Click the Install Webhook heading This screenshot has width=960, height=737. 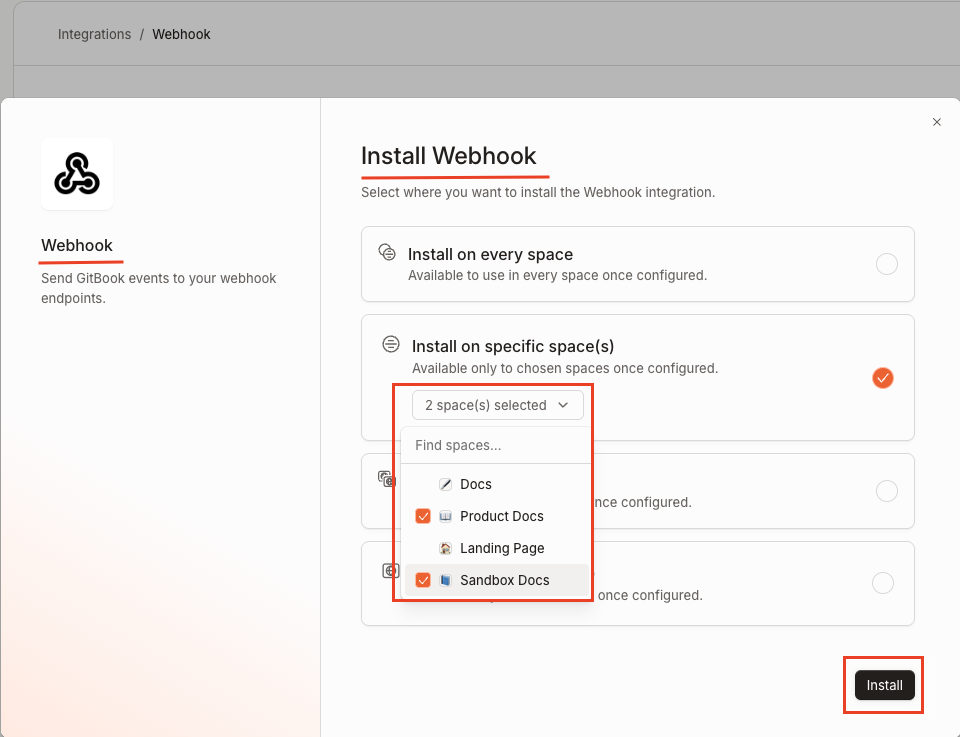pos(448,155)
